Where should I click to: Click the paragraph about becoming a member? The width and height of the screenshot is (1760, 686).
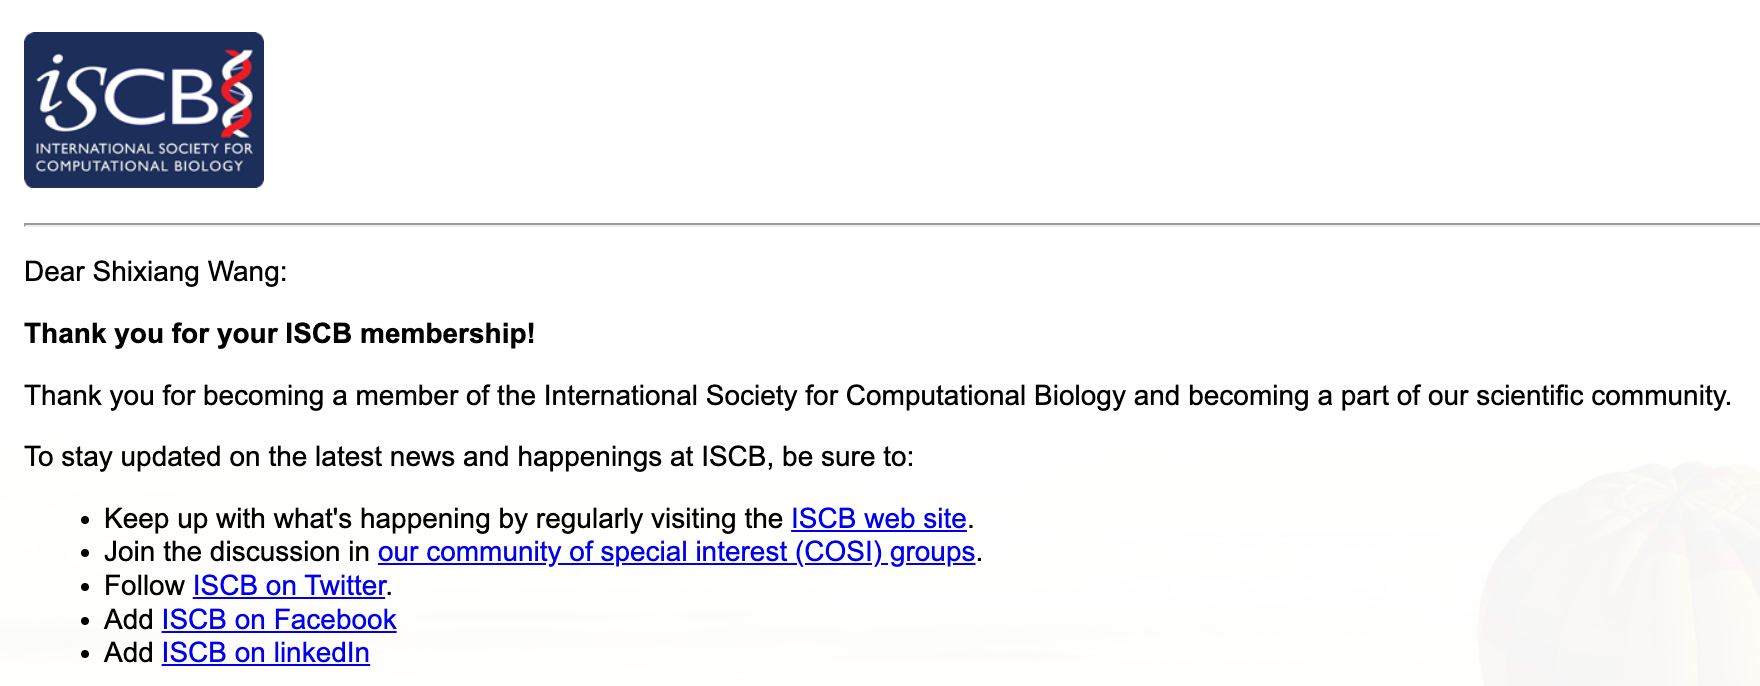[x=877, y=396]
